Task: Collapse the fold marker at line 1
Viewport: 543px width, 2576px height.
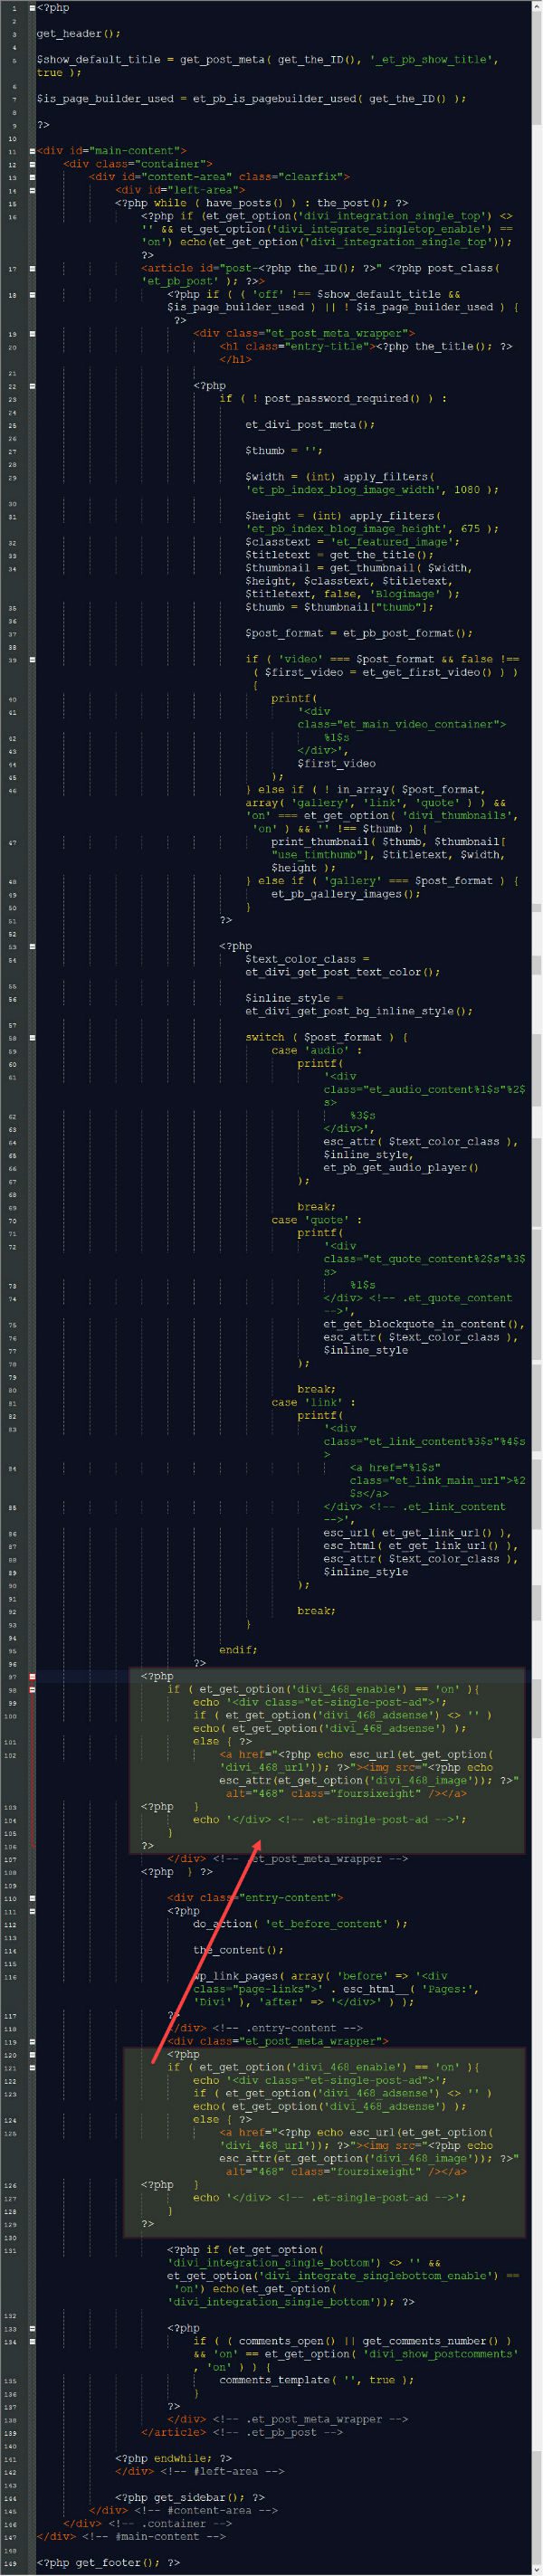Action: coord(32,8)
